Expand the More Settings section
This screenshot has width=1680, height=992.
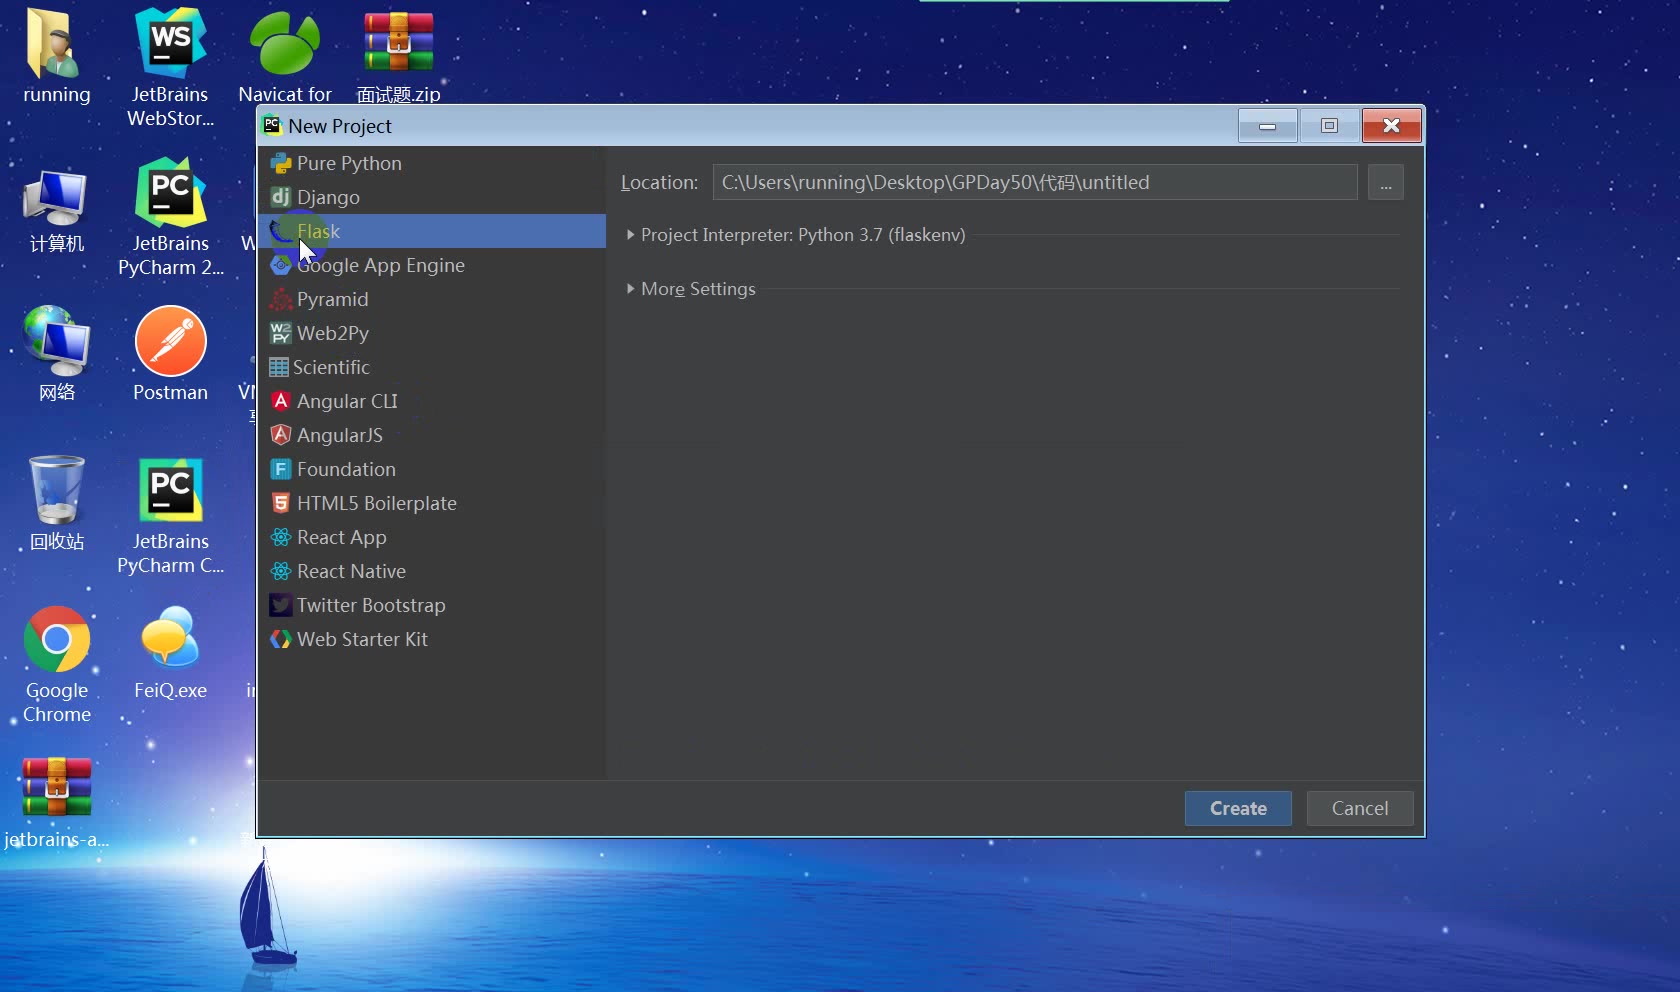pyautogui.click(x=631, y=289)
